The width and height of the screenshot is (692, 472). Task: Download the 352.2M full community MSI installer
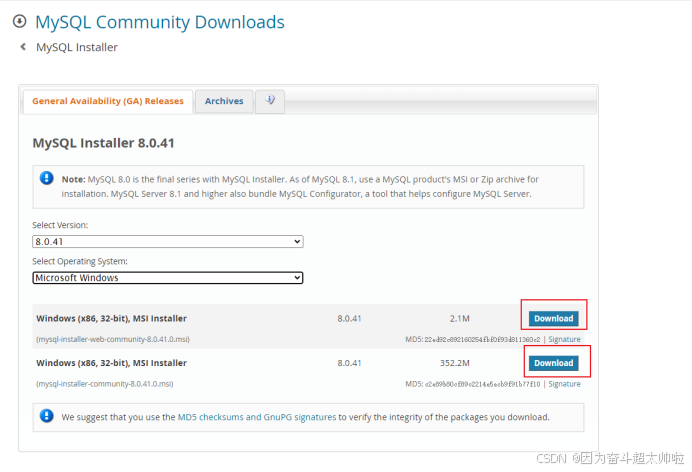pos(553,363)
